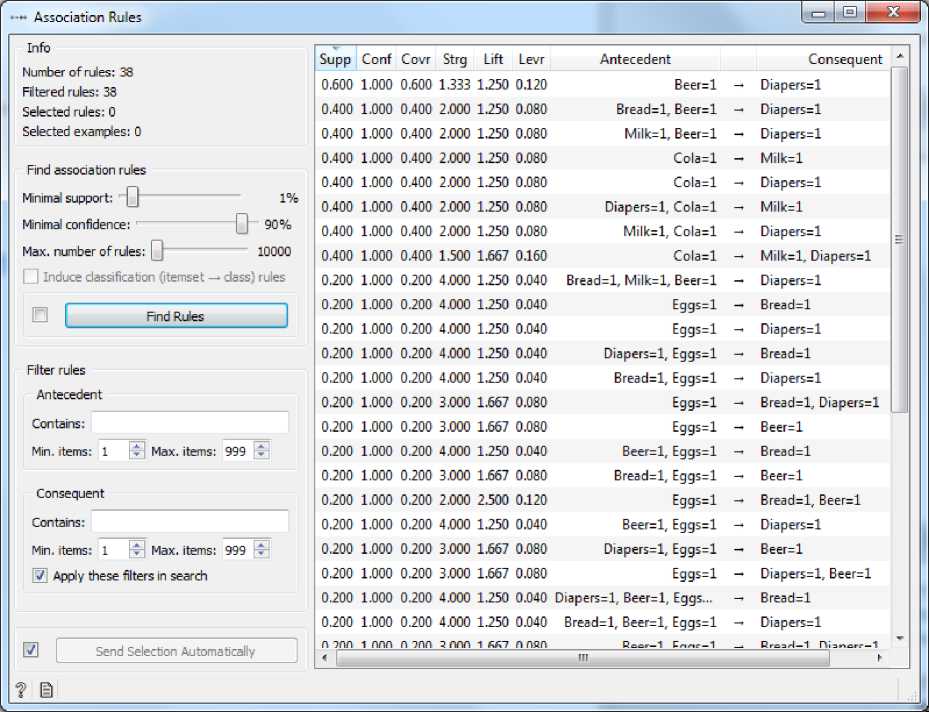Click the Minimal confidence slider handle
Image resolution: width=929 pixels, height=712 pixels.
pyautogui.click(x=242, y=225)
